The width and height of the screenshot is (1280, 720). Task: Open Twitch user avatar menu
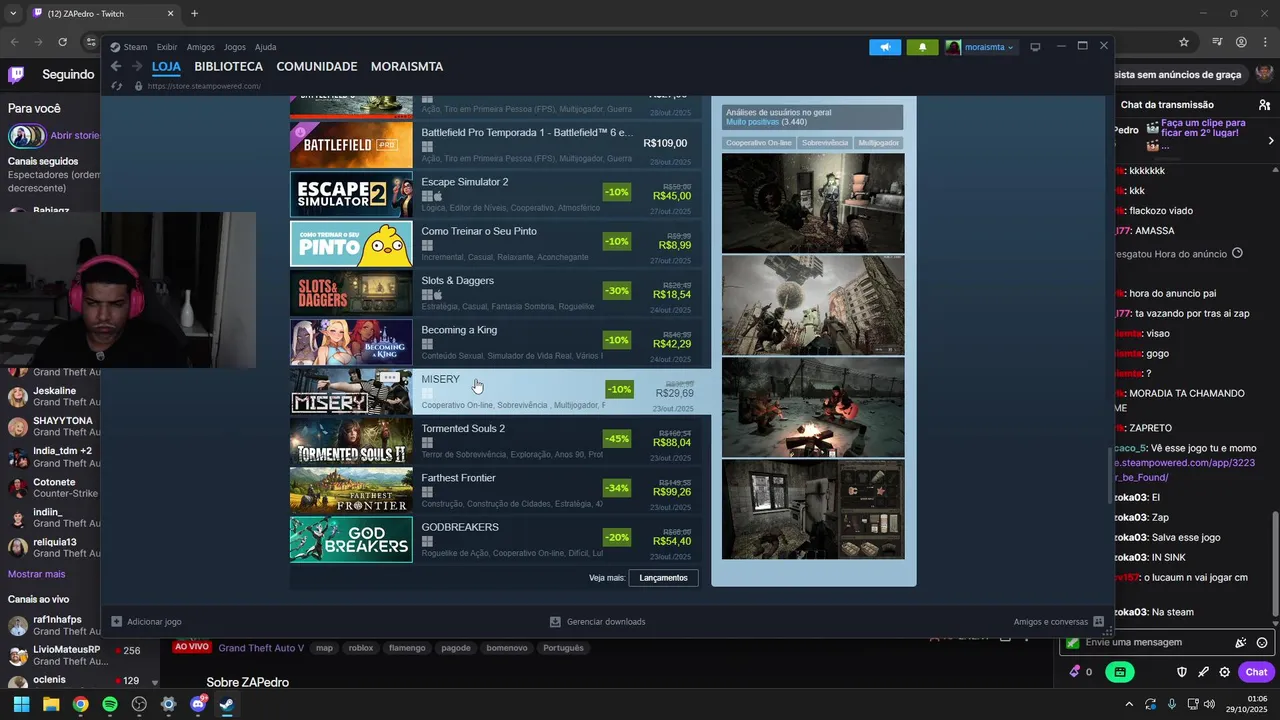pos(1265,74)
